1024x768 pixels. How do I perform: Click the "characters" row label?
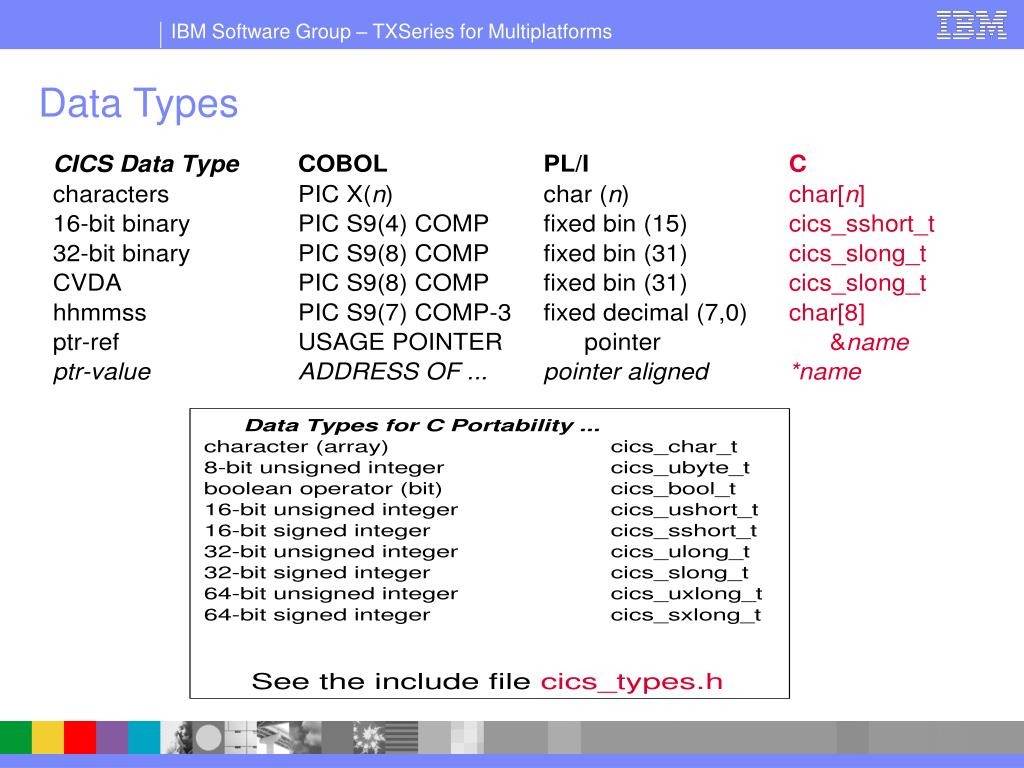111,194
